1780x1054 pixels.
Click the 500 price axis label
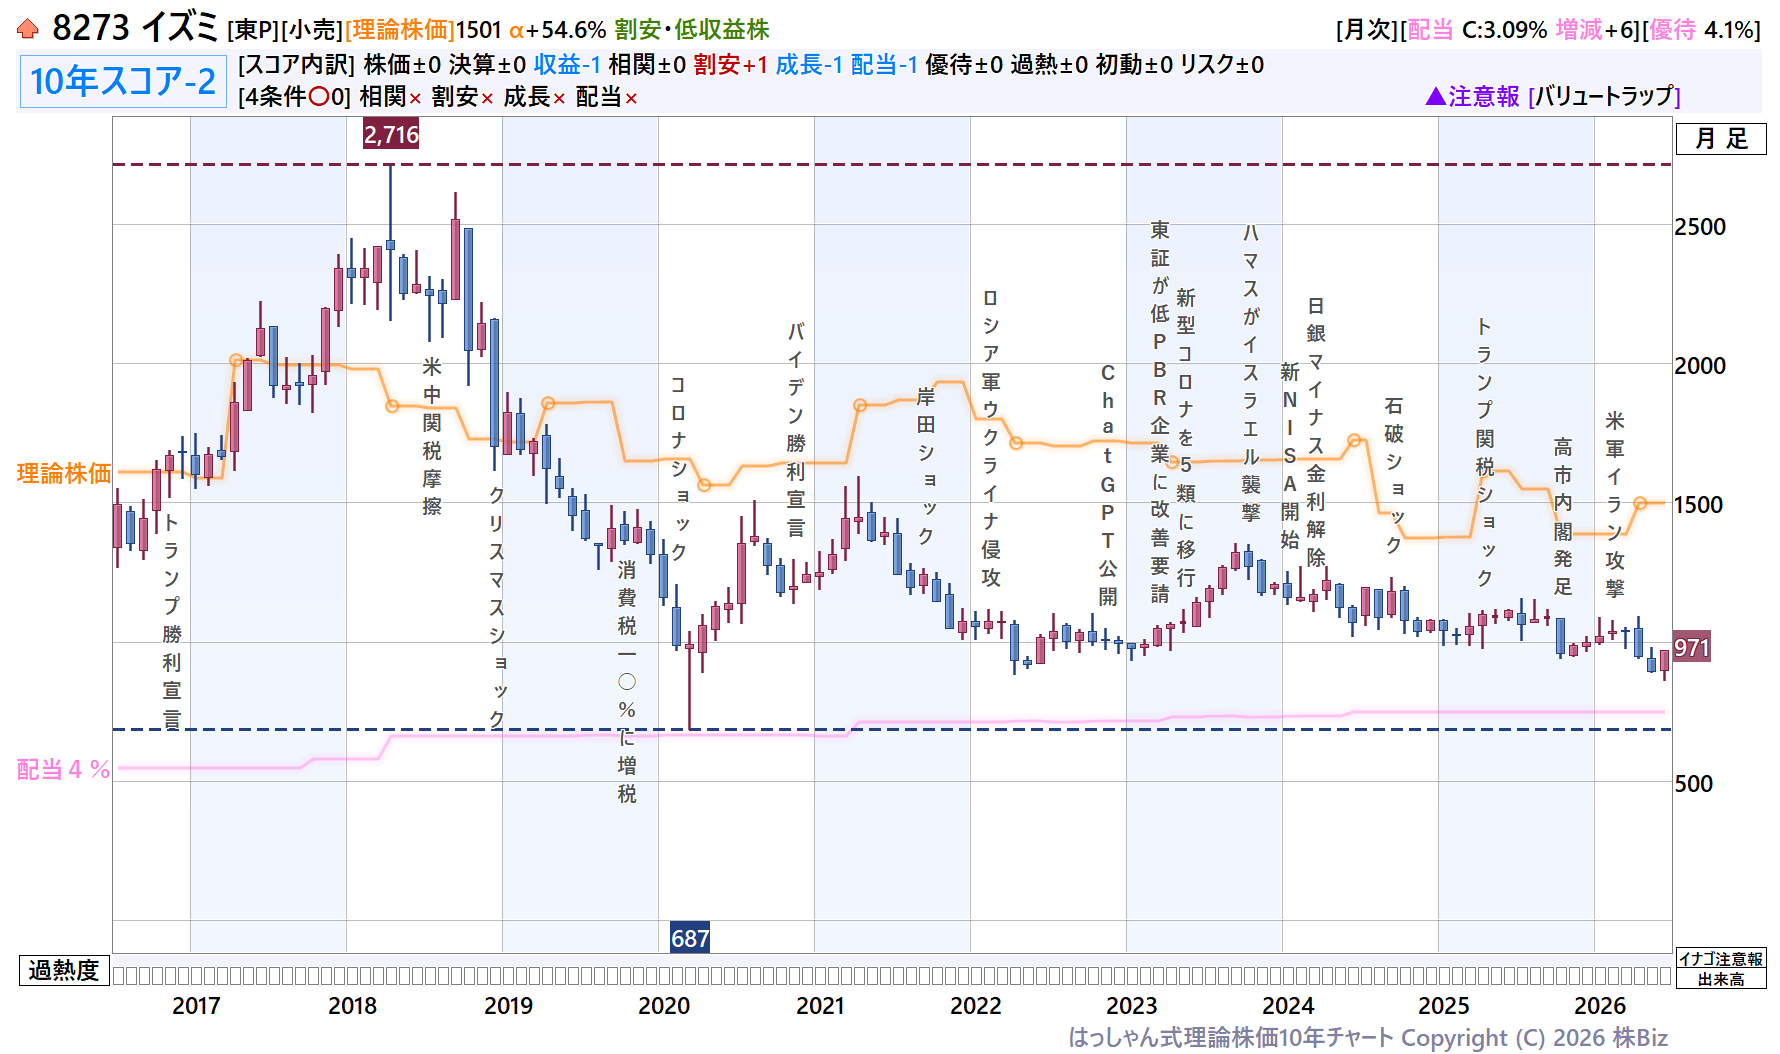(x=1694, y=784)
